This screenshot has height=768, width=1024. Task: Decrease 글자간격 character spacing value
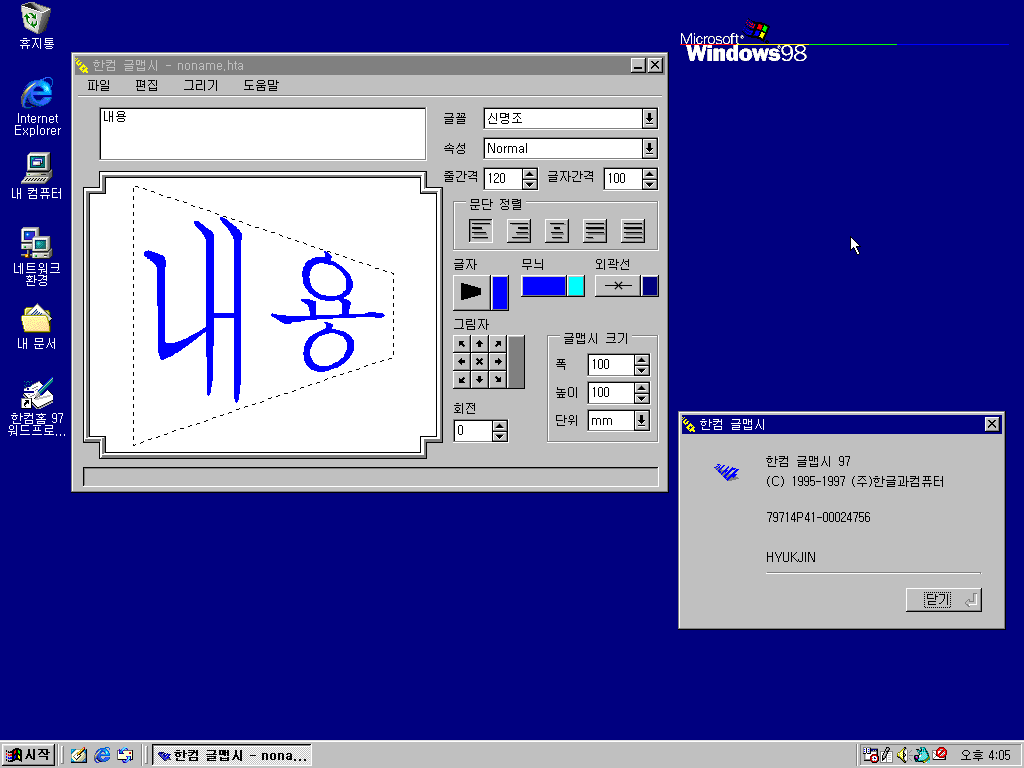click(649, 184)
